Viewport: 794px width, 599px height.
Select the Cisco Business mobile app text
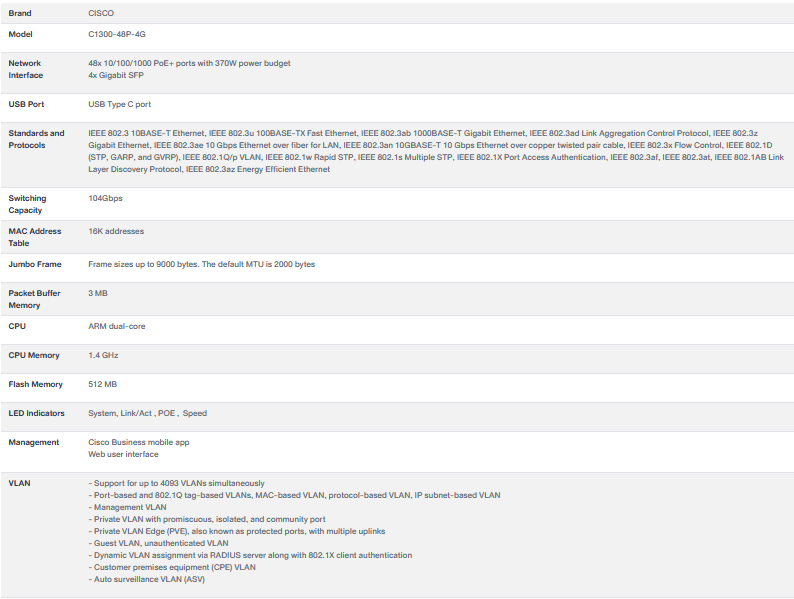(139, 442)
